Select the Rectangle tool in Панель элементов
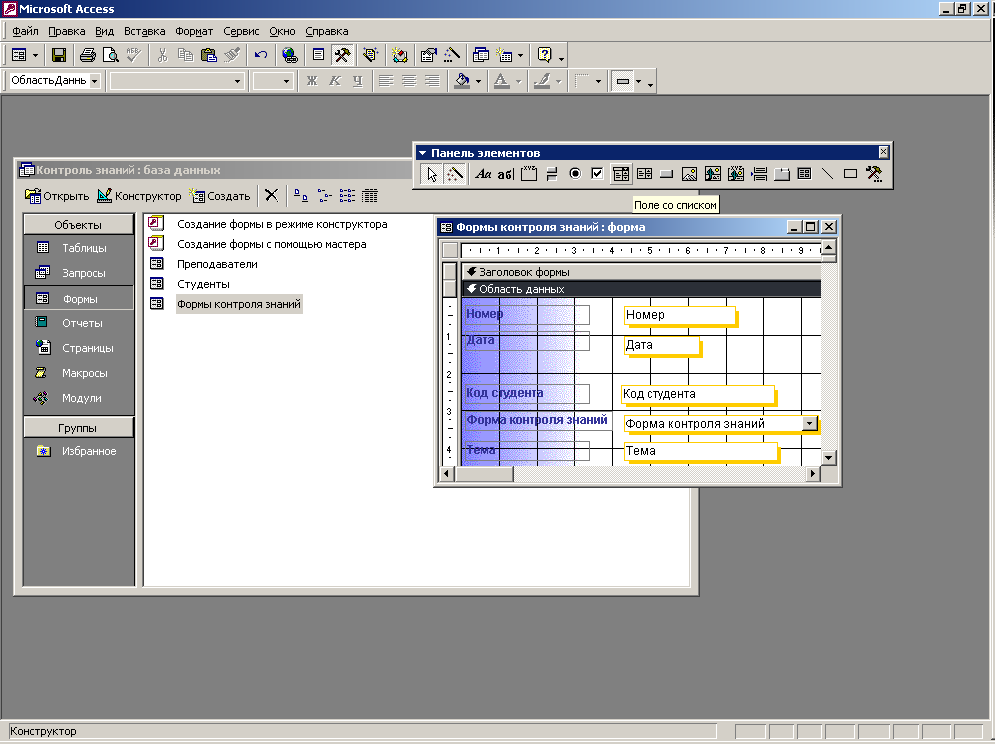The image size is (995, 744). 850,174
